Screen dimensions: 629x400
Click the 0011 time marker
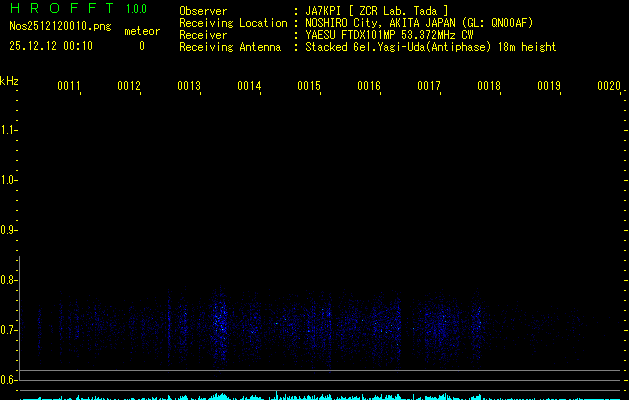coord(69,87)
